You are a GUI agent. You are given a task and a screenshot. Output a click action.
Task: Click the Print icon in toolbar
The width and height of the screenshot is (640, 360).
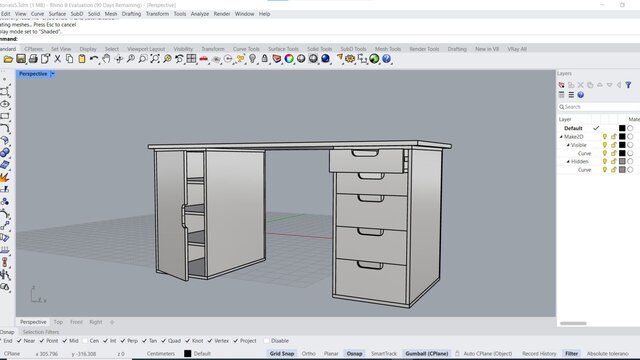[33, 59]
